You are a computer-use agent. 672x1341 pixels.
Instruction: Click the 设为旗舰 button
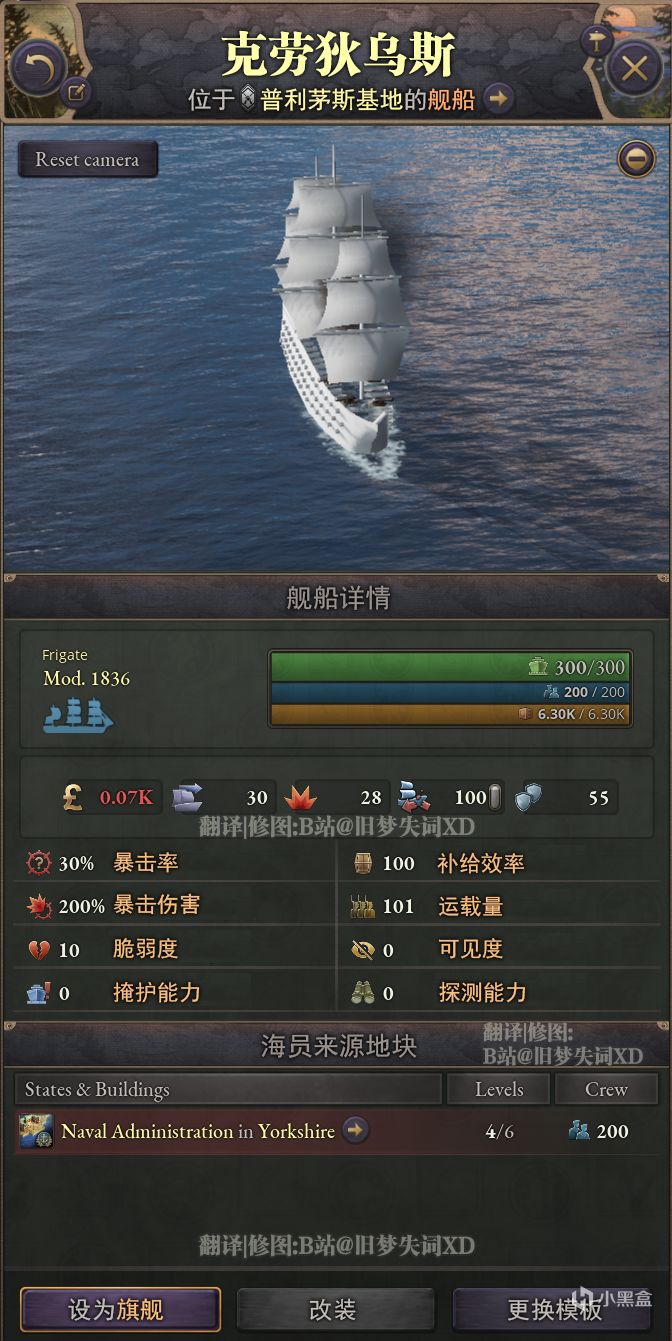coord(120,1309)
